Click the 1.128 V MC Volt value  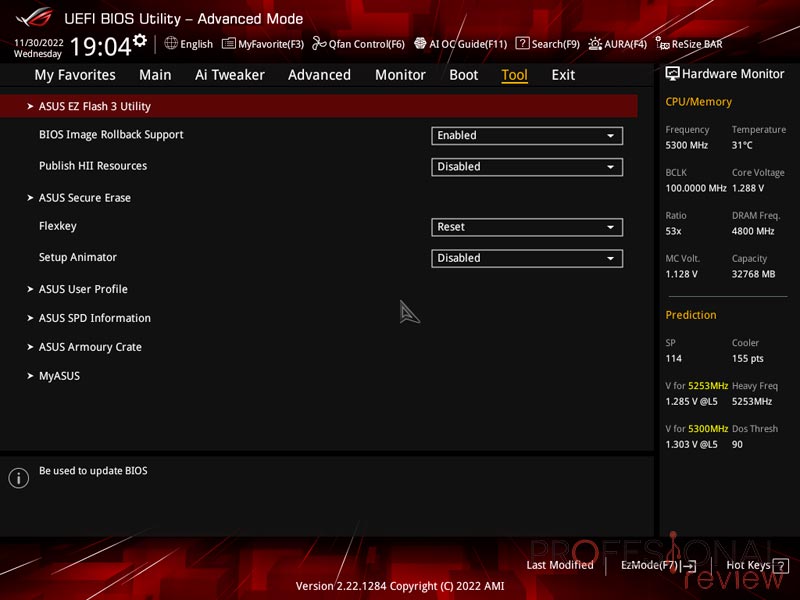click(681, 274)
